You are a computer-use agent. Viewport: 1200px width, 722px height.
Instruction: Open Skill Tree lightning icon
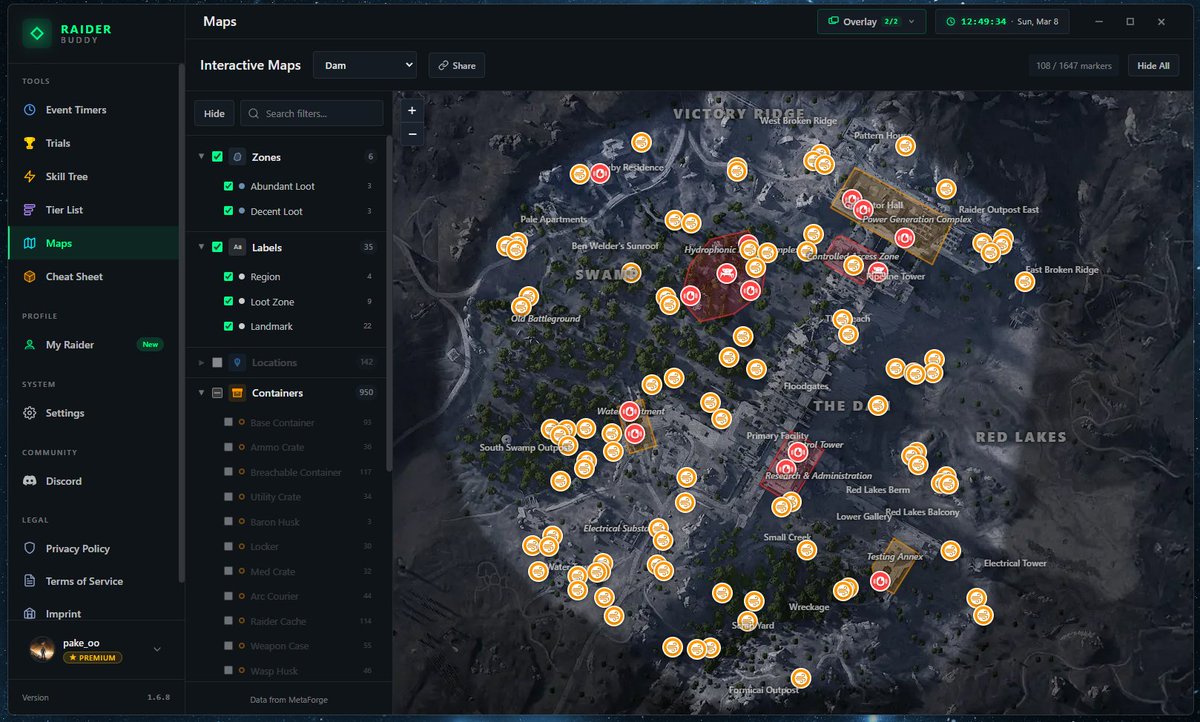[x=30, y=176]
